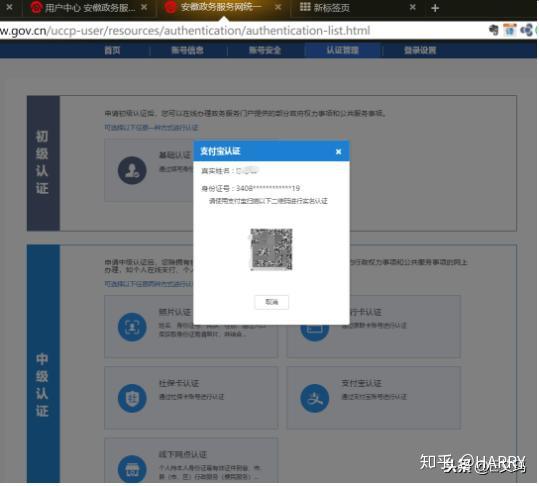Click the dark extension icon in address bar

(x=494, y=30)
